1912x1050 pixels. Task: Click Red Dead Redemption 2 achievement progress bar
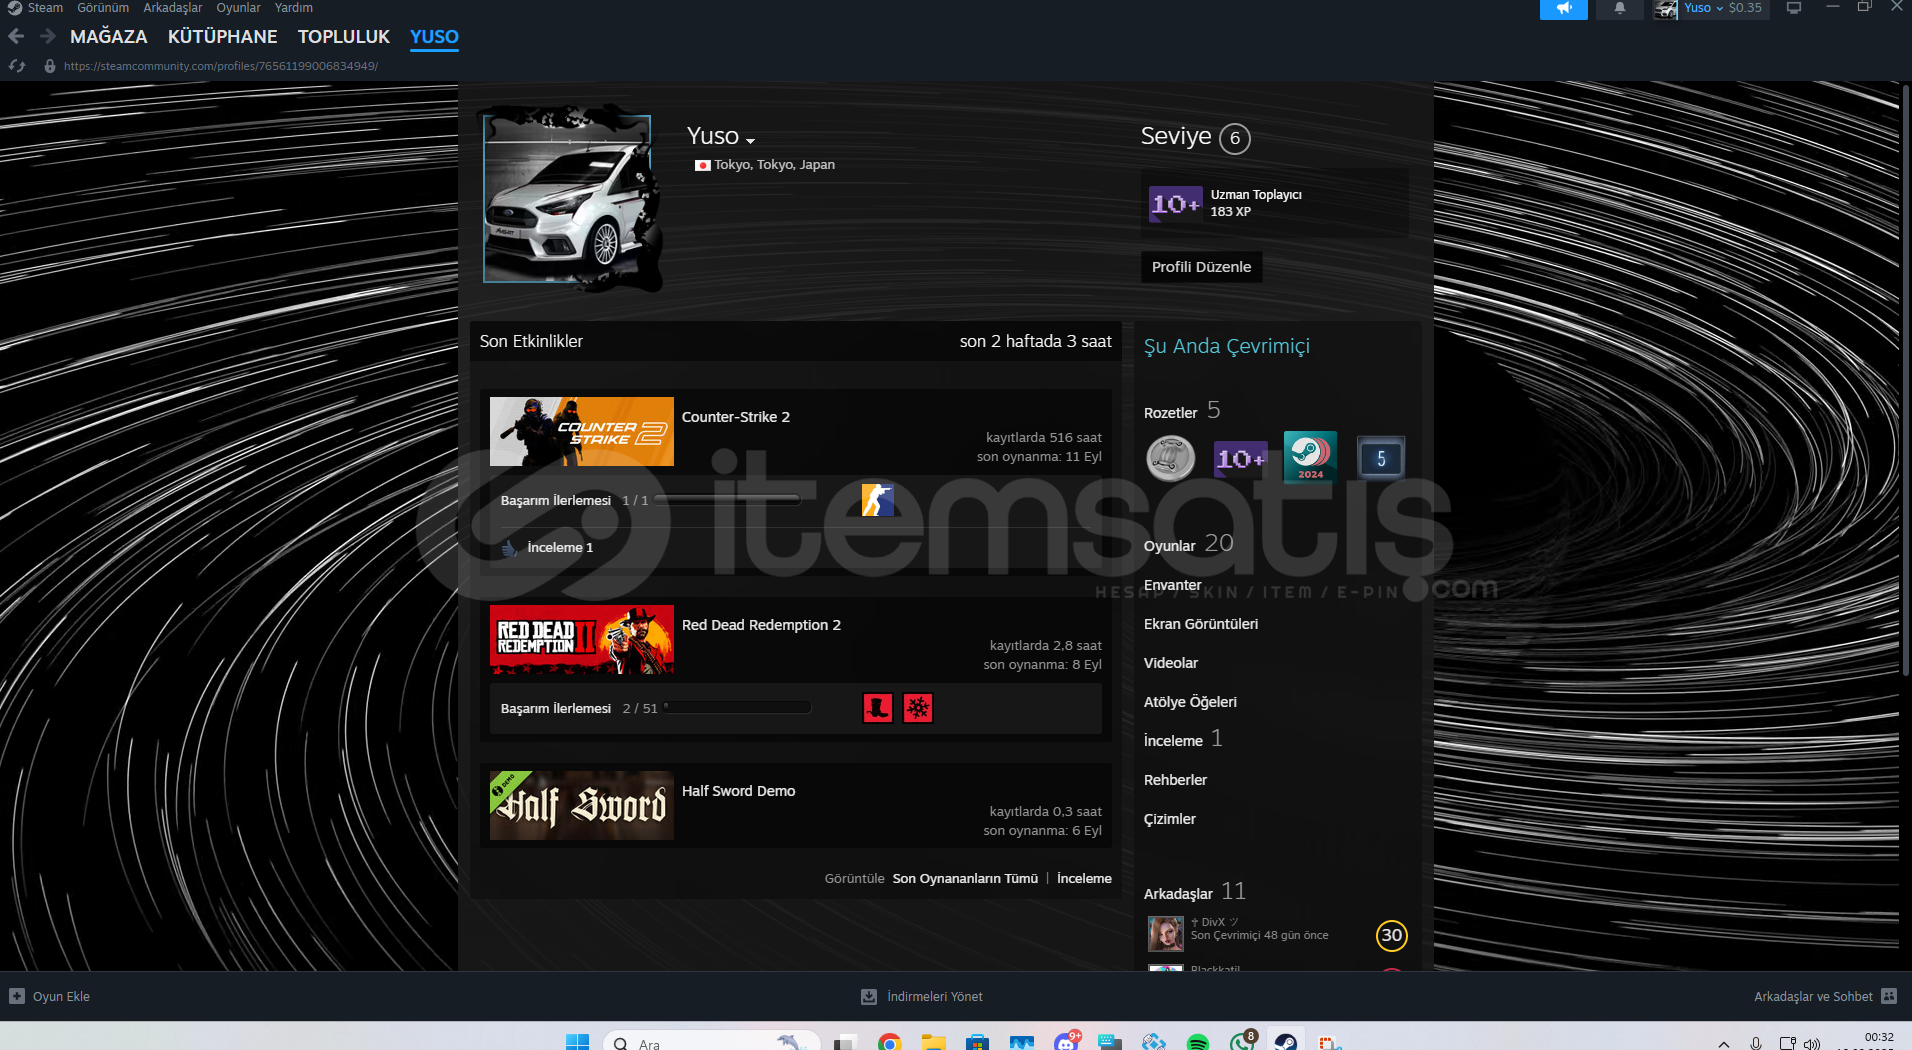click(x=736, y=708)
